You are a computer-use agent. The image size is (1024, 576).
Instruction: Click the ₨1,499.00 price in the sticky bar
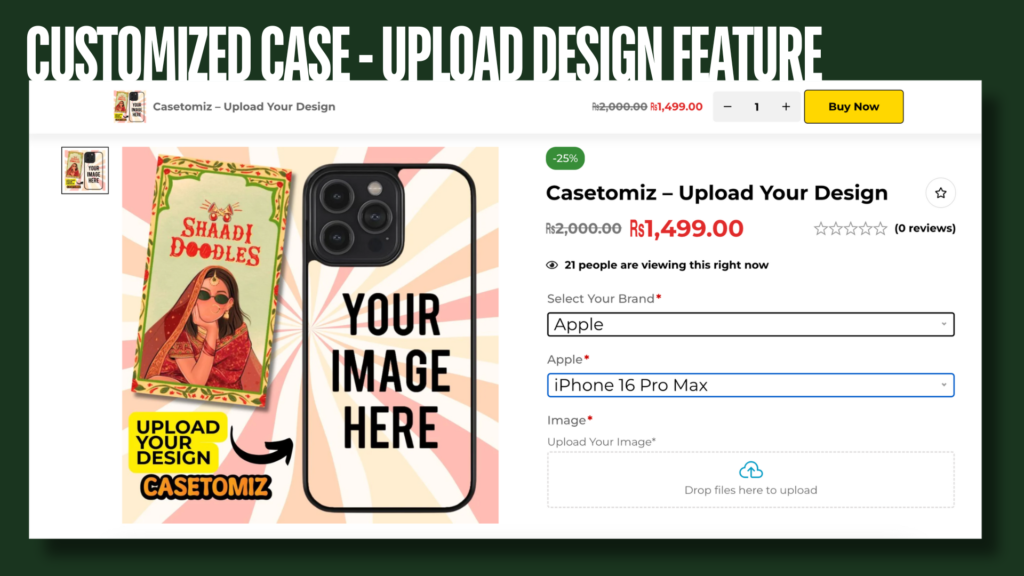tap(677, 106)
